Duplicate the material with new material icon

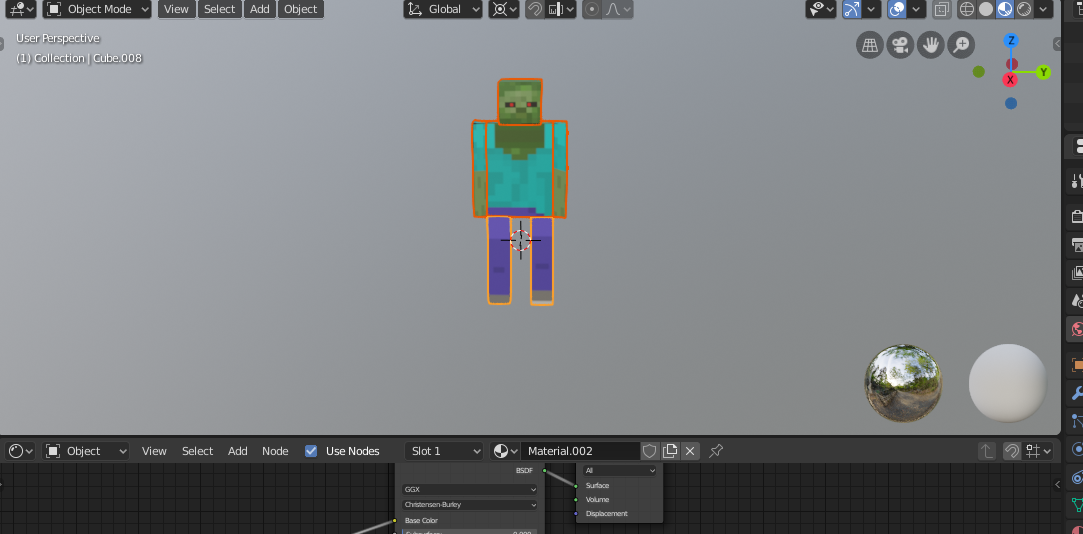pyautogui.click(x=669, y=451)
